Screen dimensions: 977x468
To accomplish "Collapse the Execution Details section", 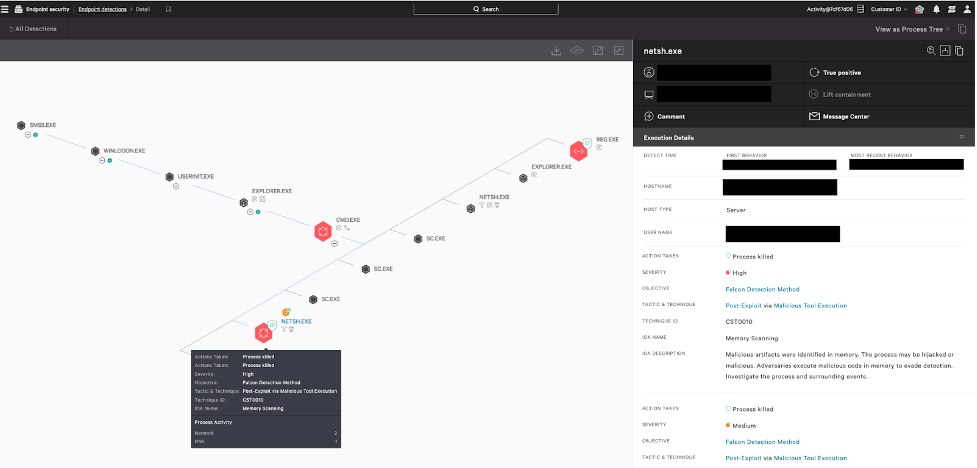I will tap(961, 137).
